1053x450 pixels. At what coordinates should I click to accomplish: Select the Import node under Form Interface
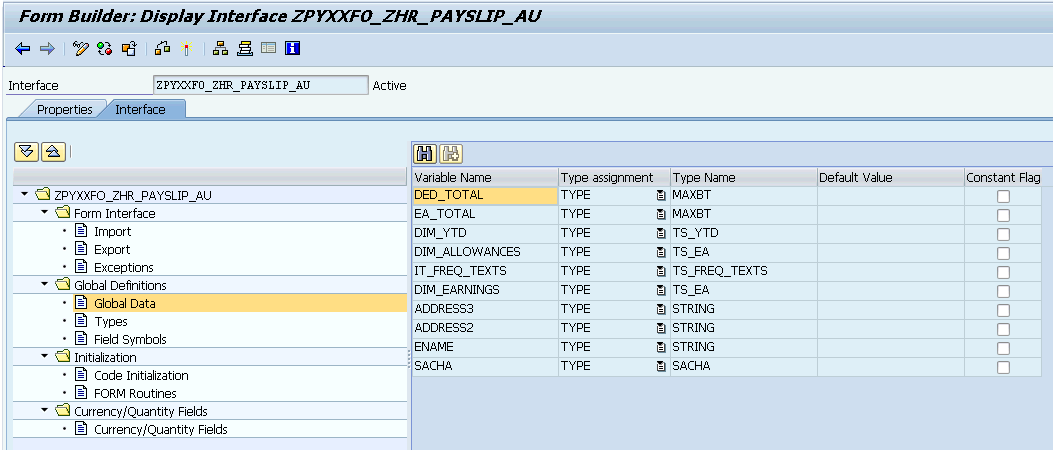[112, 231]
